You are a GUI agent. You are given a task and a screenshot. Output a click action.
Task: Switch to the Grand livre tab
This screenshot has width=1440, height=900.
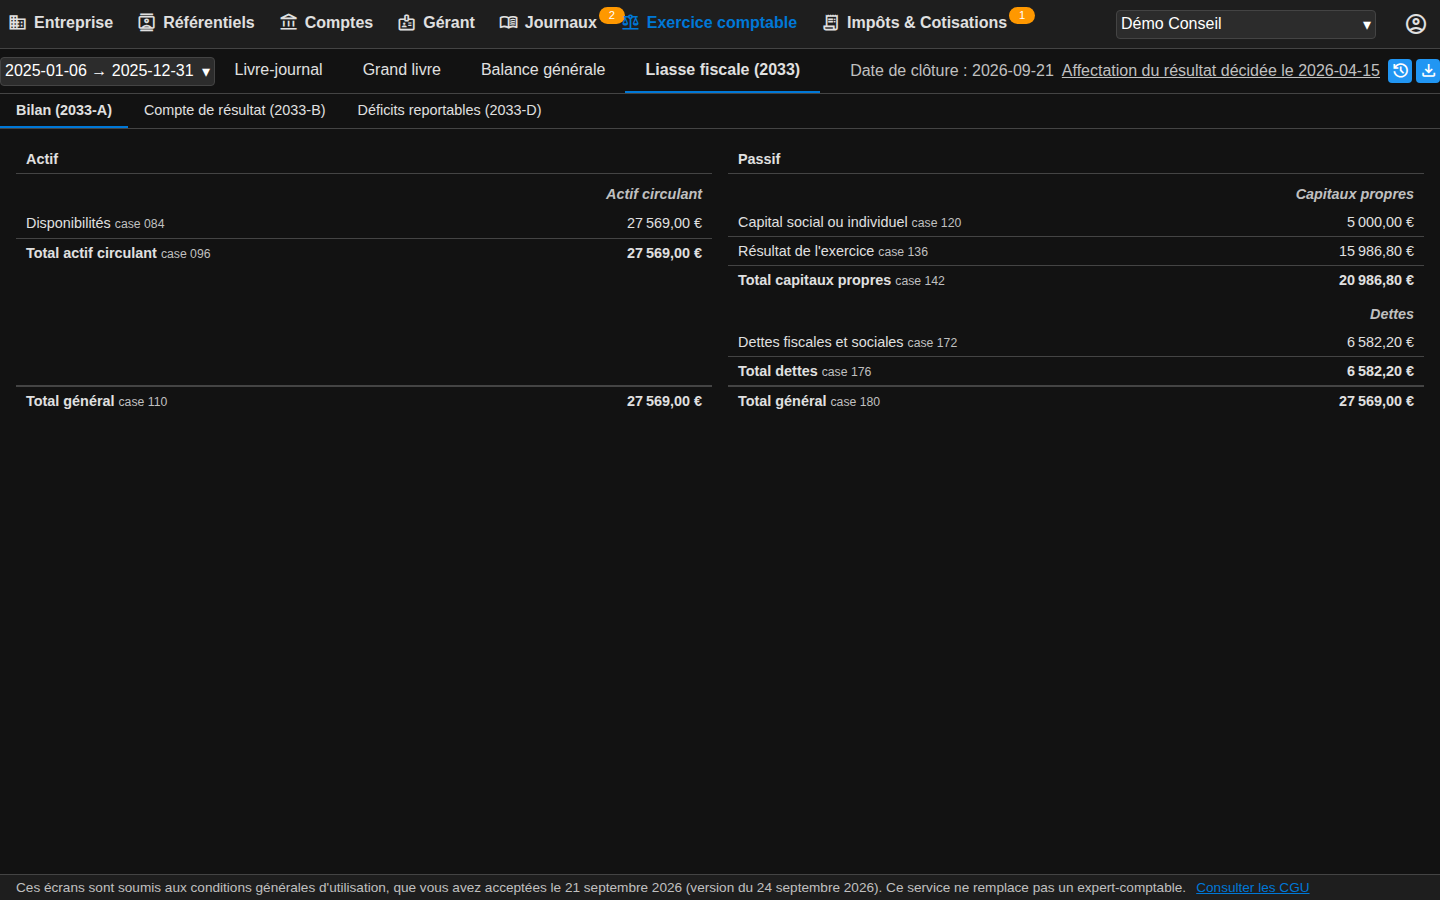[x=402, y=70]
